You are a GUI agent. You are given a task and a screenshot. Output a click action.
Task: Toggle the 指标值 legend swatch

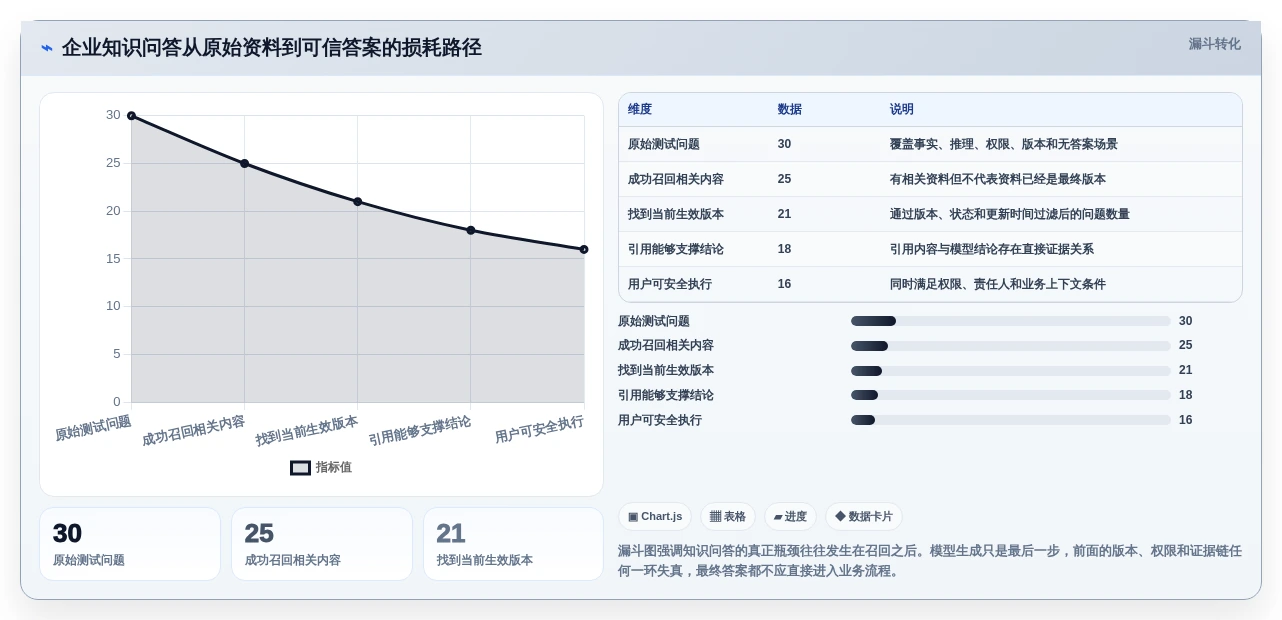tap(301, 468)
